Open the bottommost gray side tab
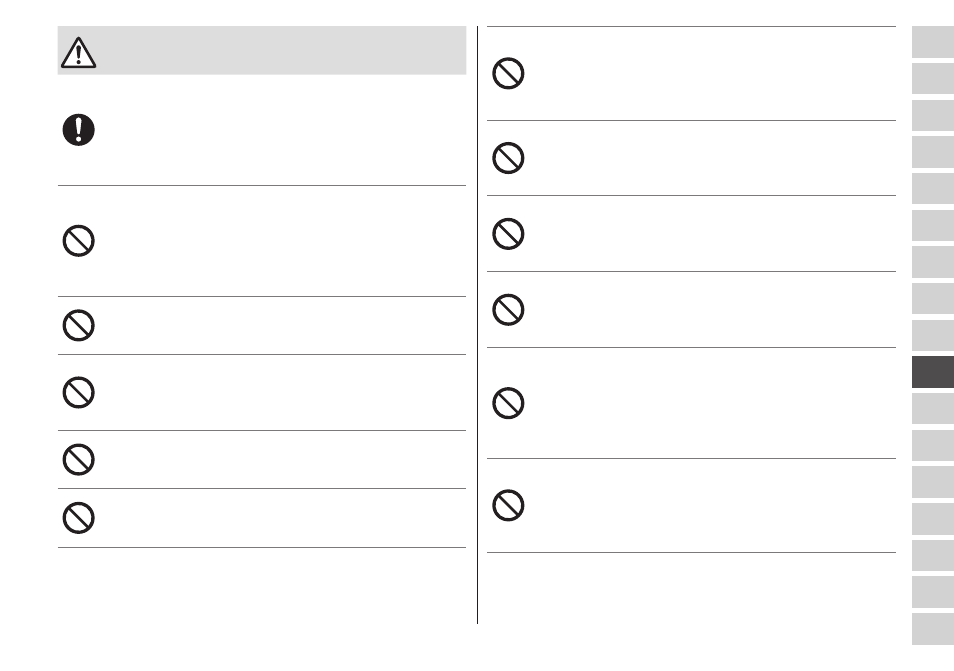 pyautogui.click(x=933, y=629)
